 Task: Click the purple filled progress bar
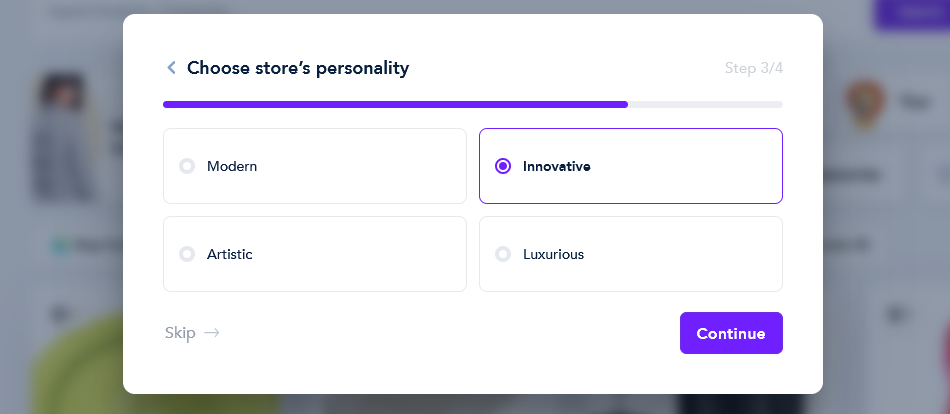coord(395,104)
